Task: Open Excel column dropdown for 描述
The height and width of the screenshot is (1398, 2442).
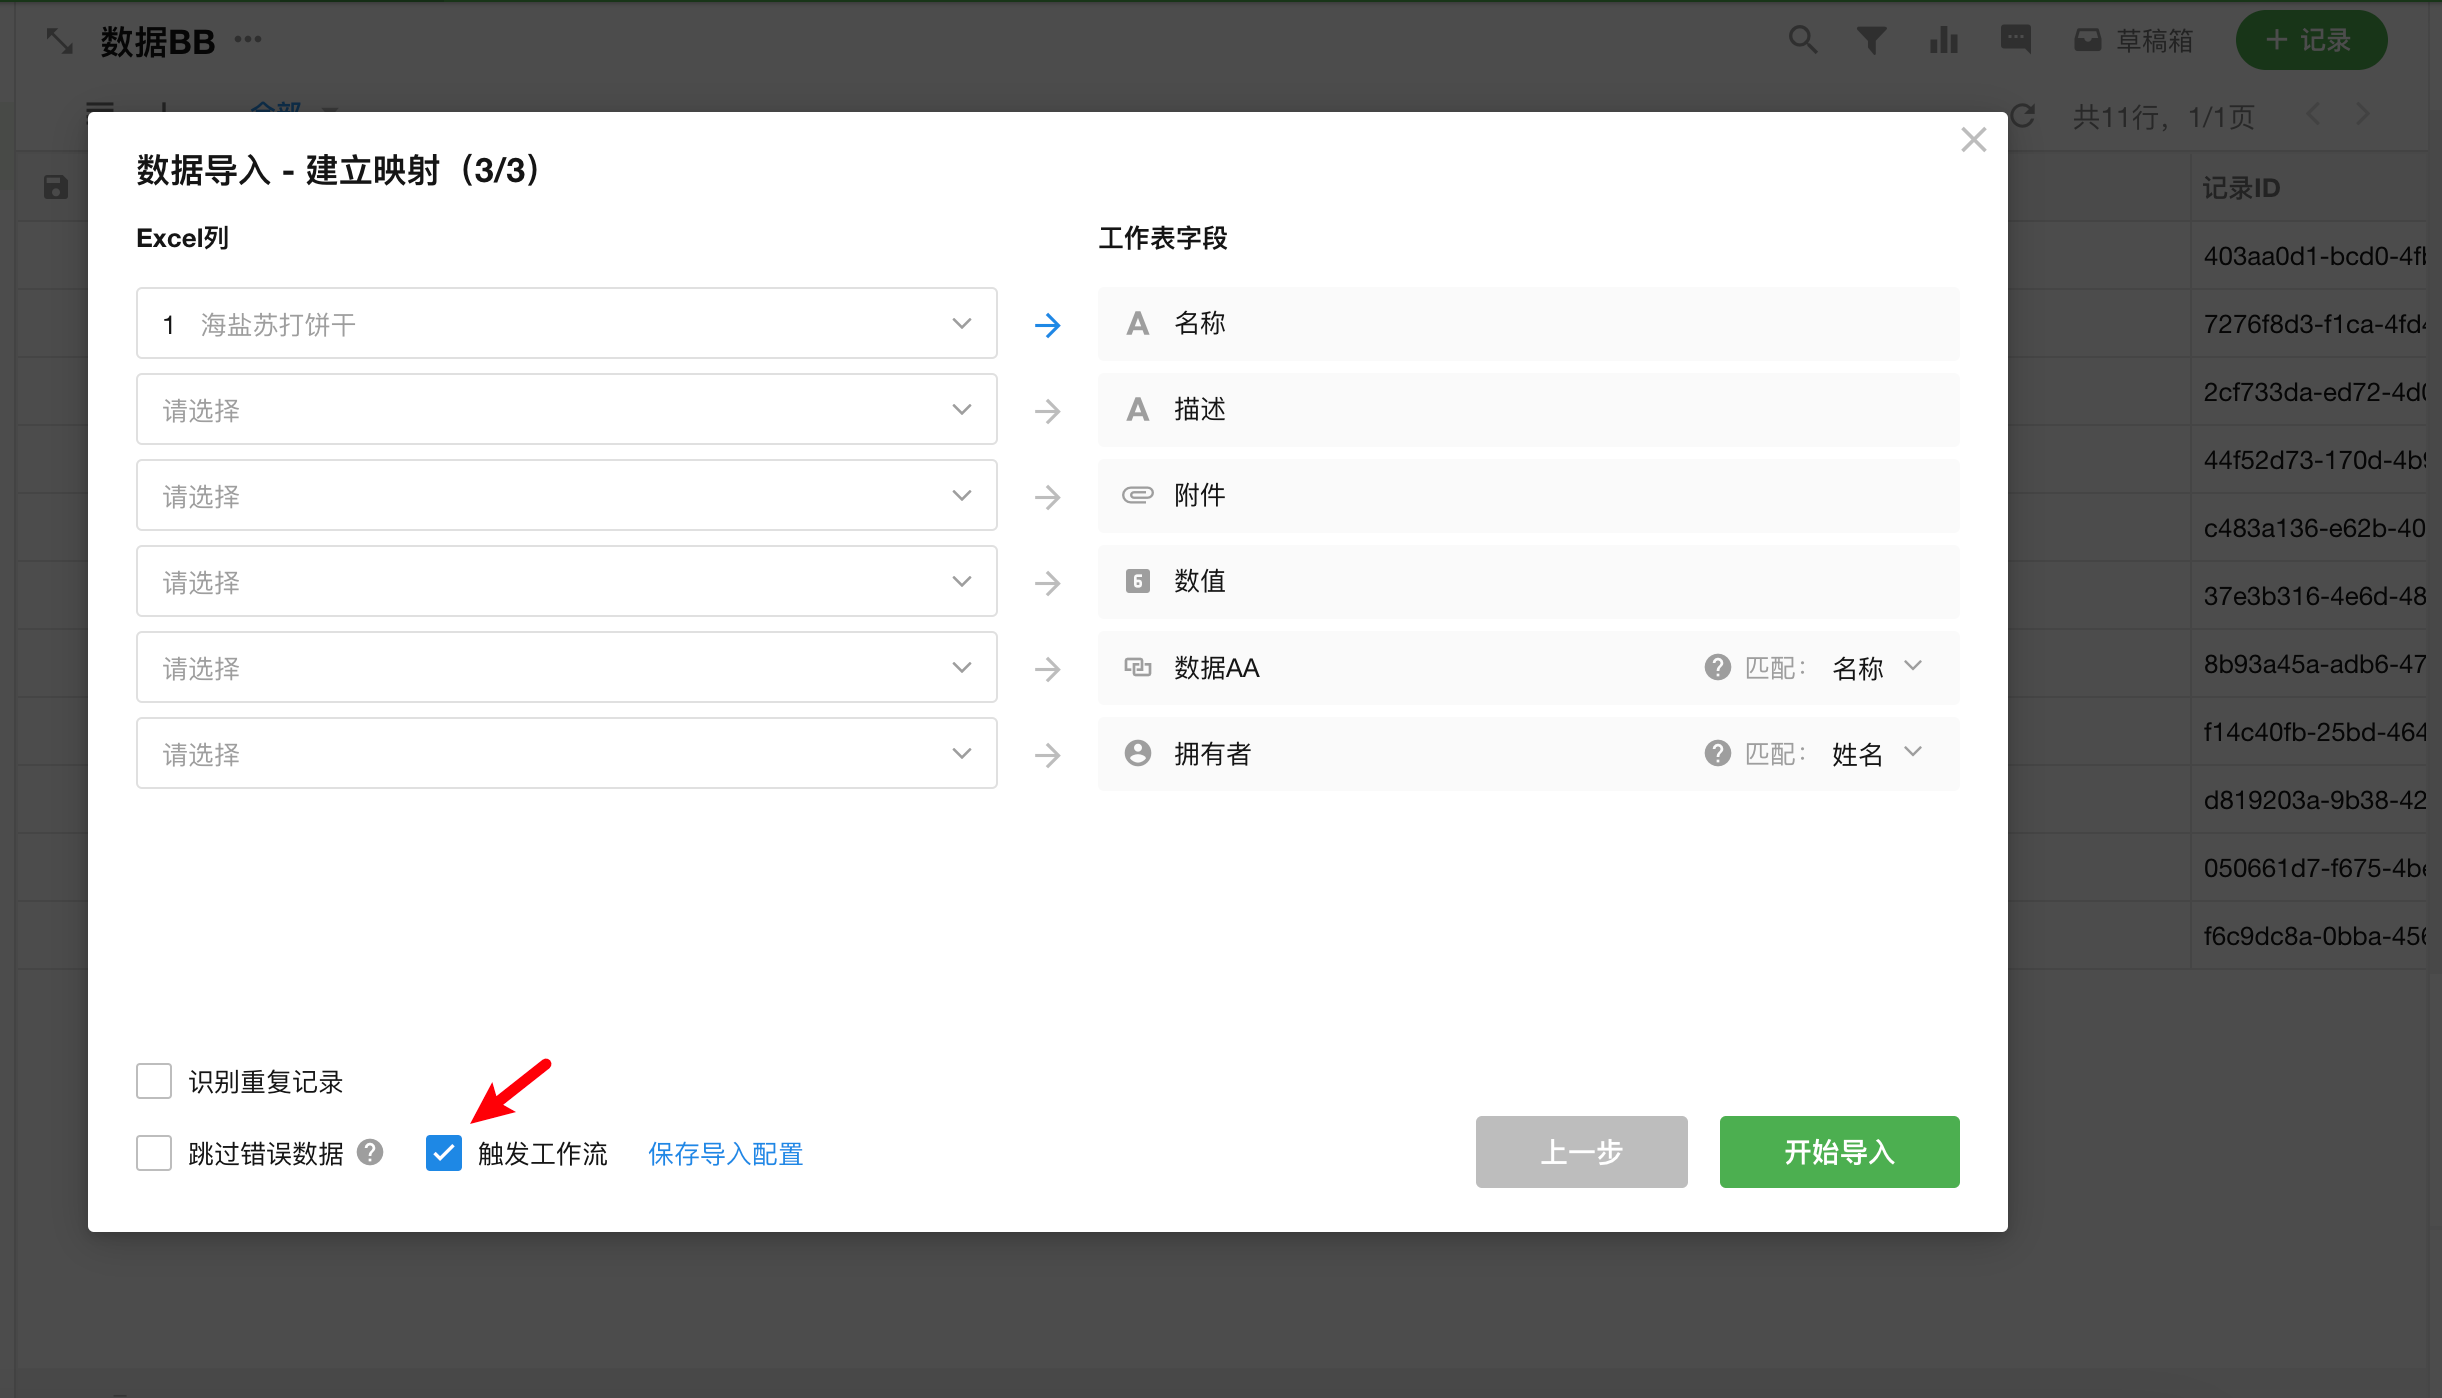Action: point(566,409)
